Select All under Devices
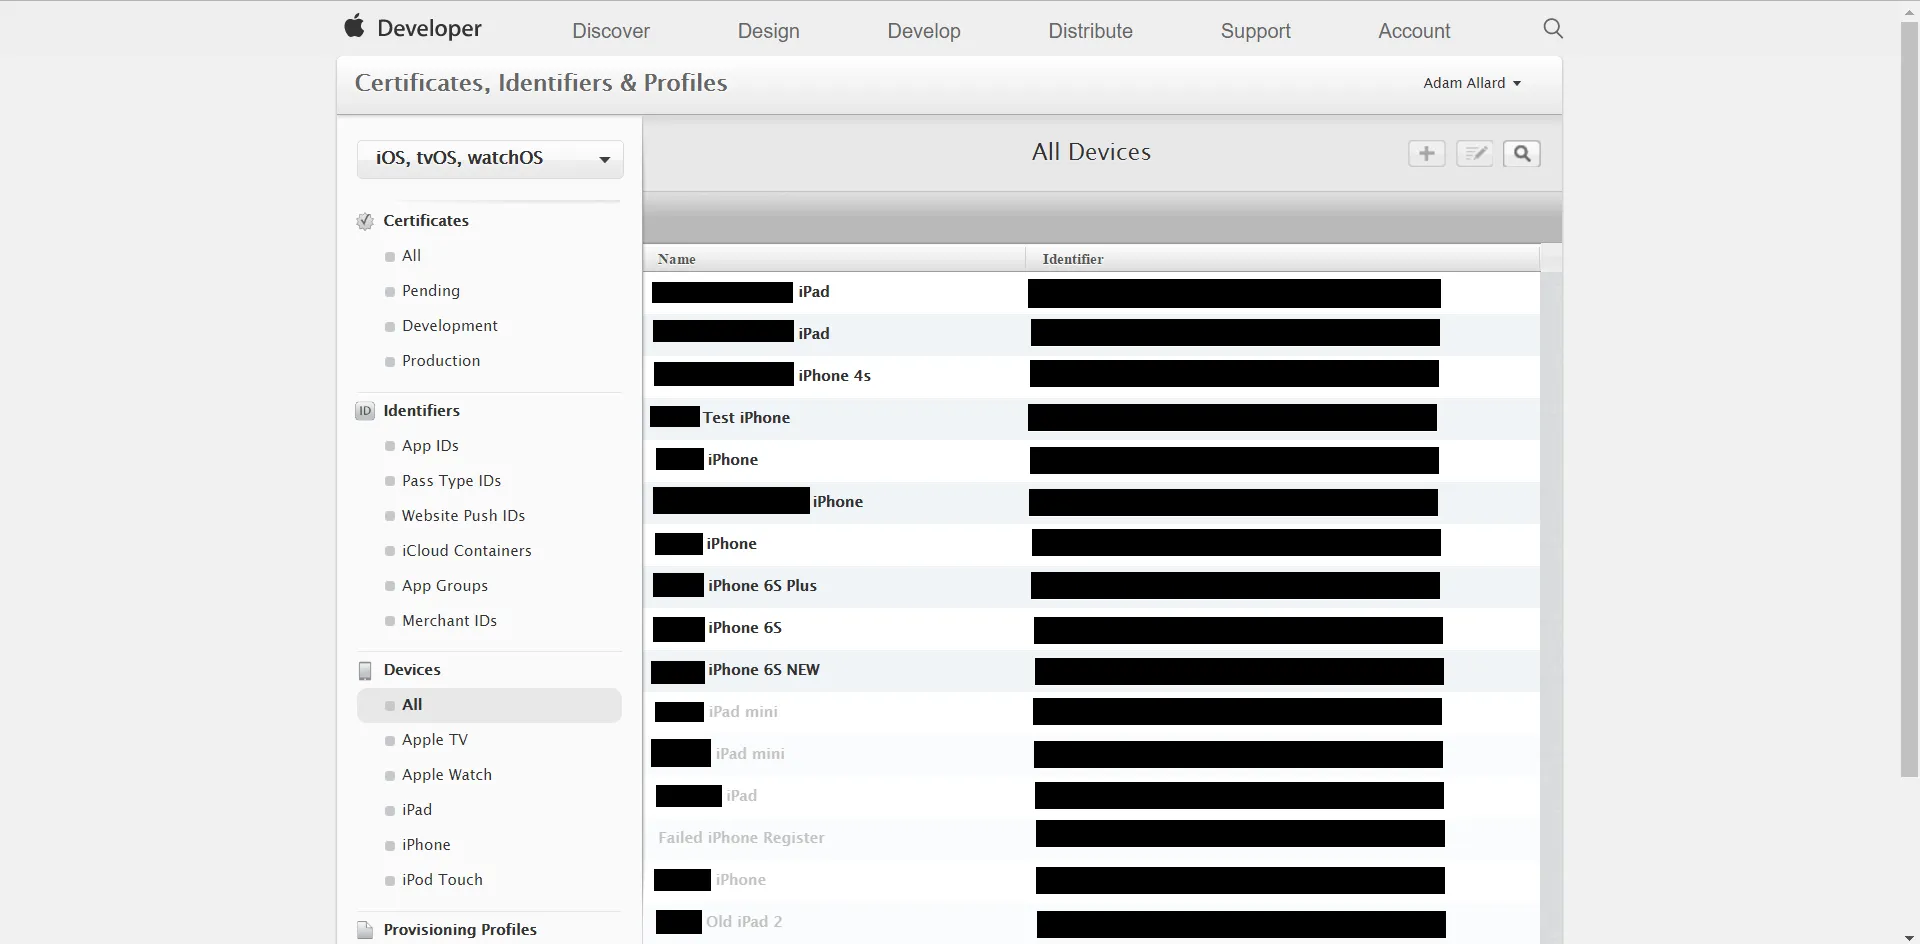The image size is (1920, 944). click(489, 705)
